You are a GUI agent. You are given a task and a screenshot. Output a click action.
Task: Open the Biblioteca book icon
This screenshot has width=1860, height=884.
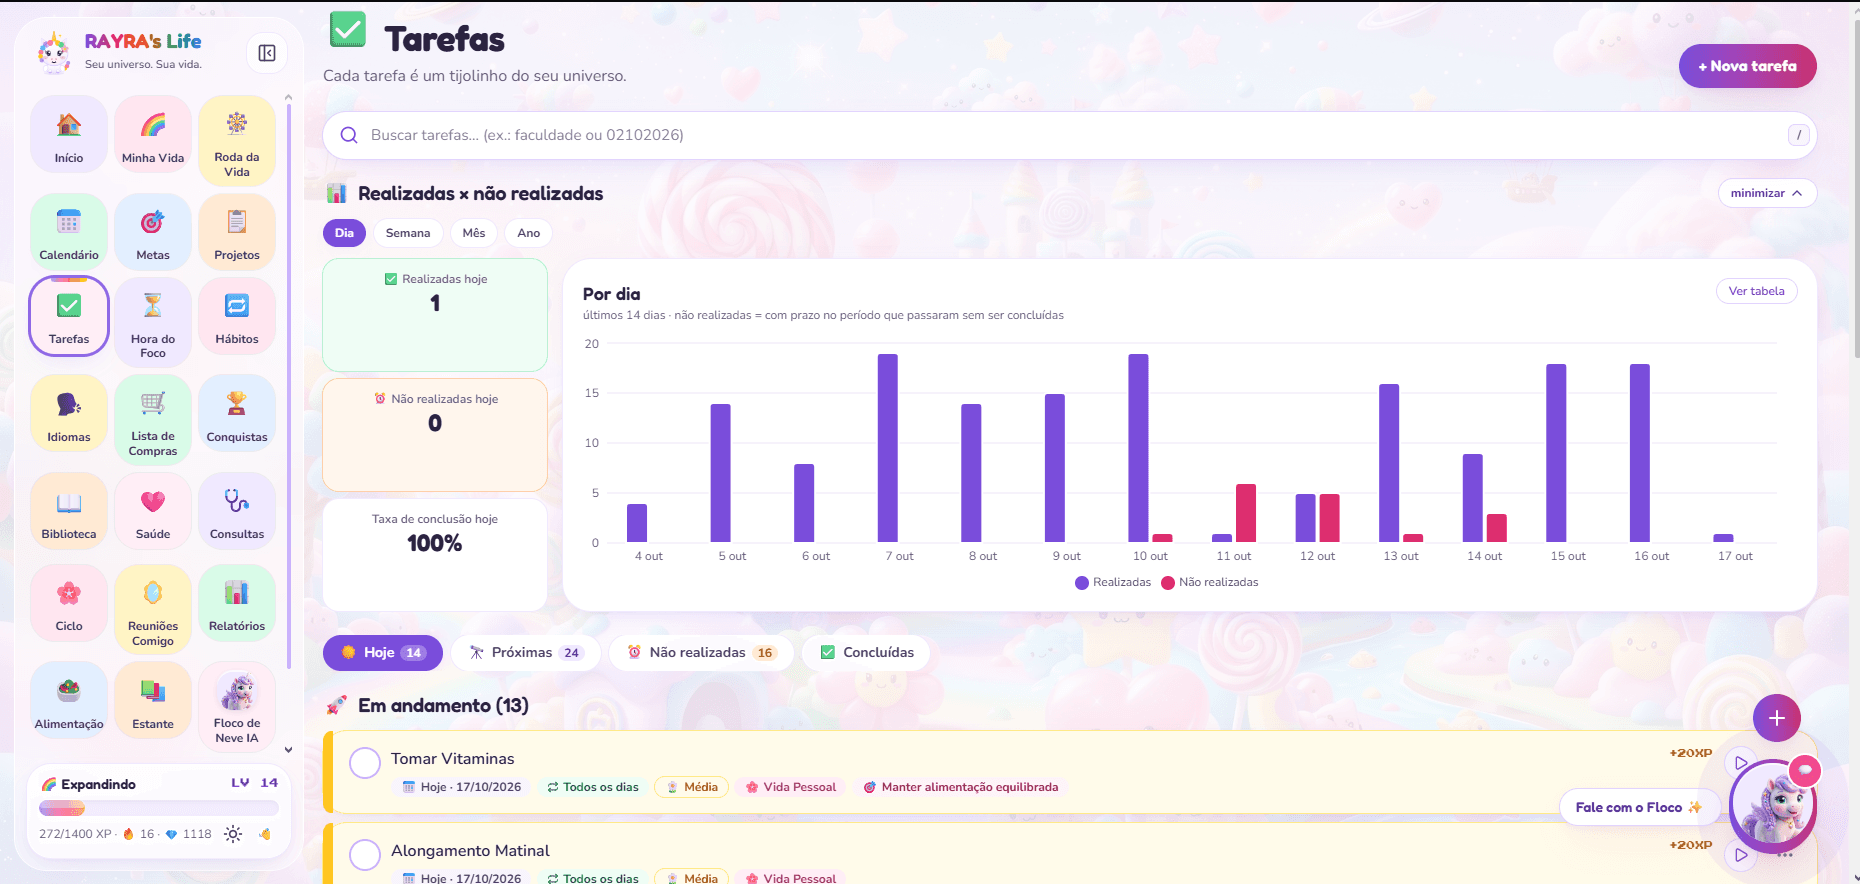coord(69,510)
